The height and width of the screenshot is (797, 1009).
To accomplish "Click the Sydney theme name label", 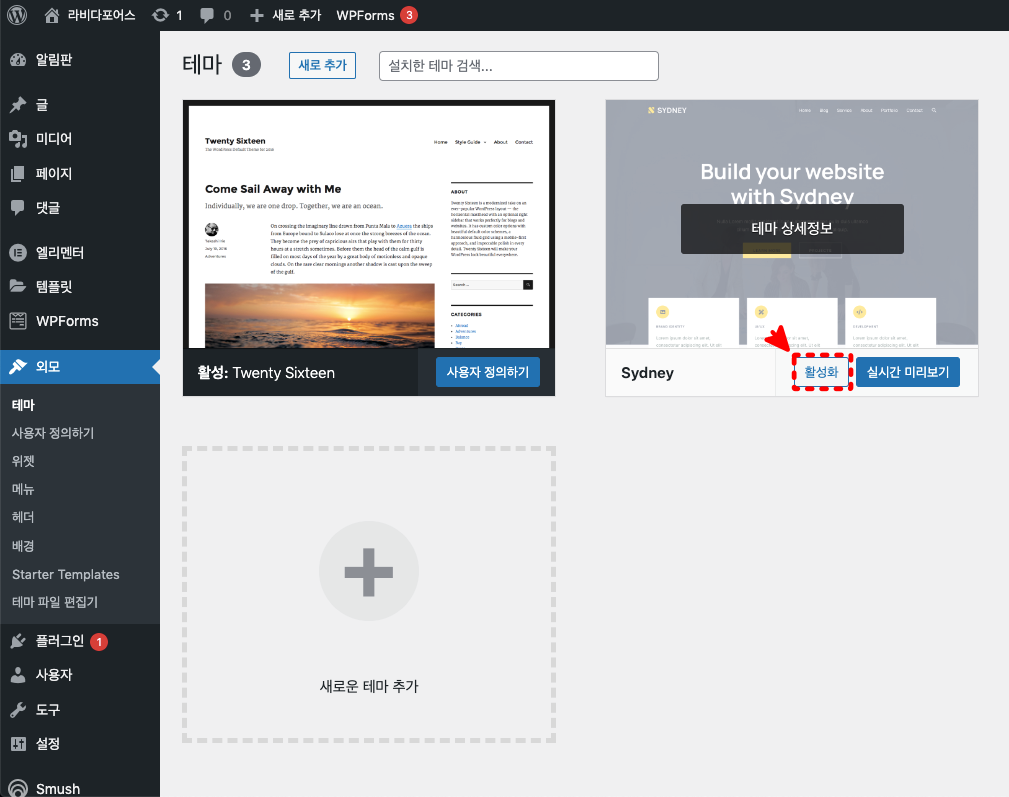I will click(x=647, y=373).
